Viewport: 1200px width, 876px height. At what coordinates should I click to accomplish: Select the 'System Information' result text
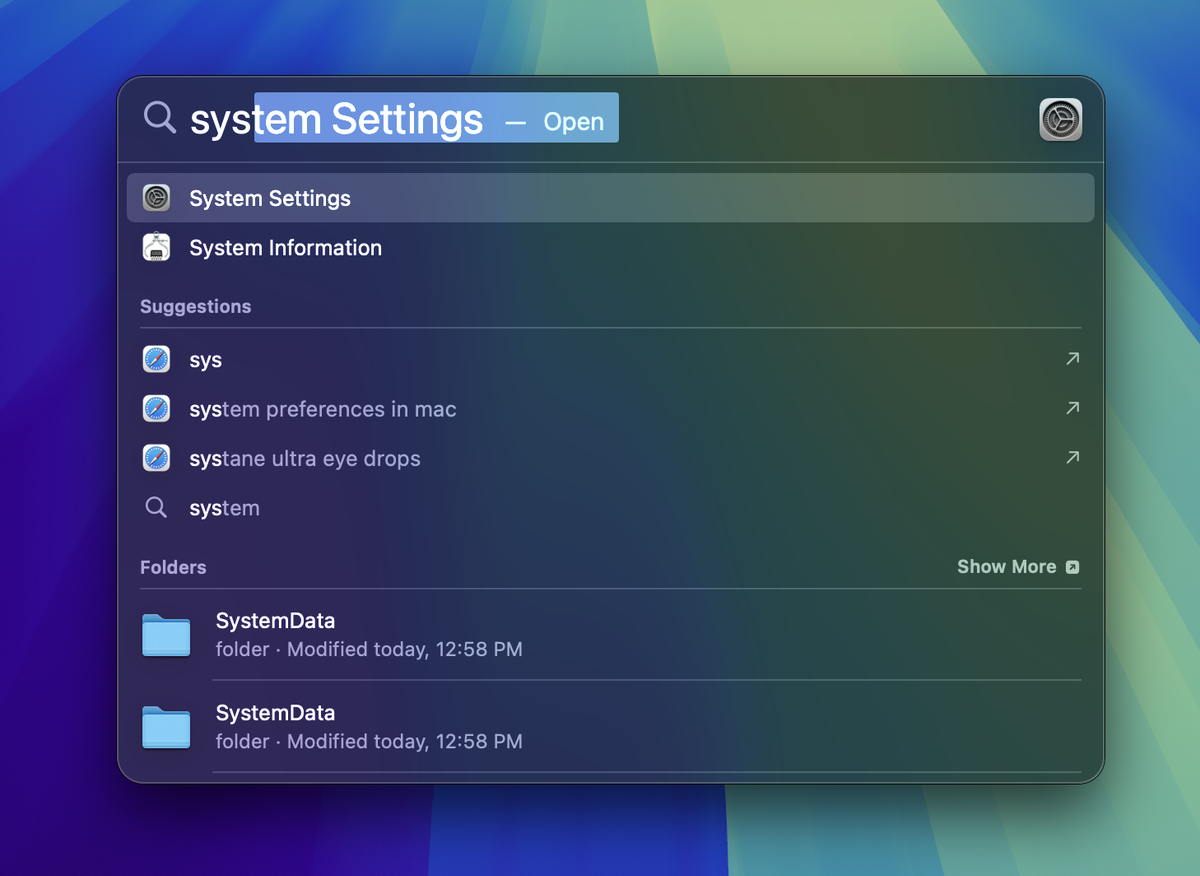[x=285, y=247]
